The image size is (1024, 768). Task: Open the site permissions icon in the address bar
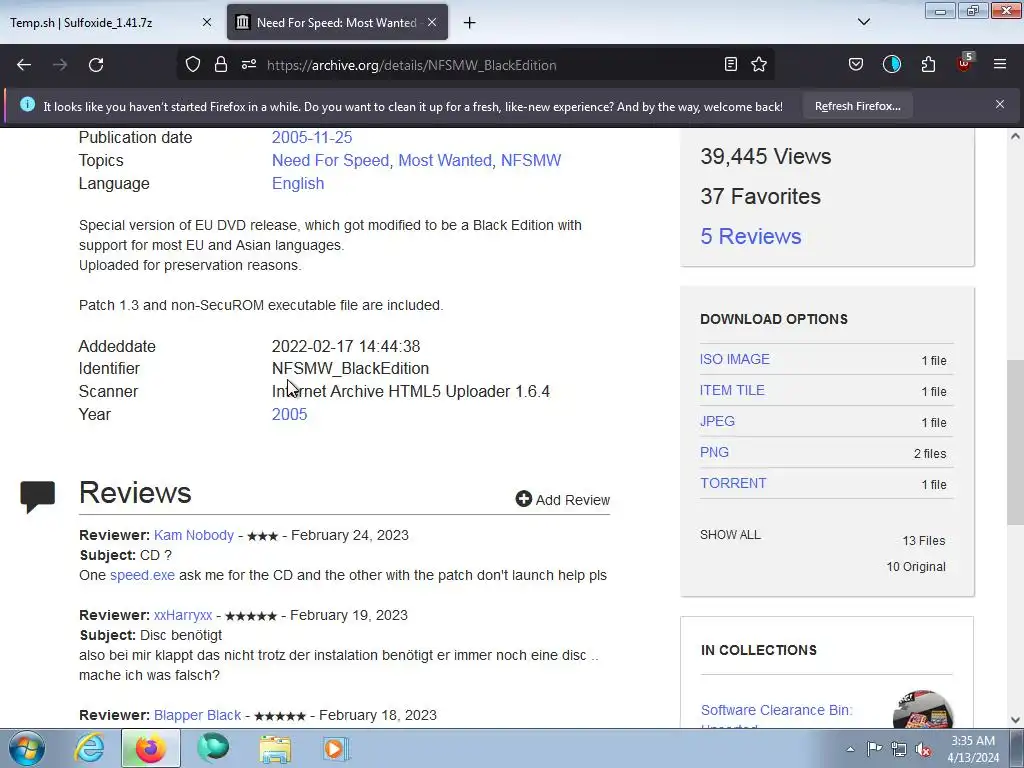[249, 65]
